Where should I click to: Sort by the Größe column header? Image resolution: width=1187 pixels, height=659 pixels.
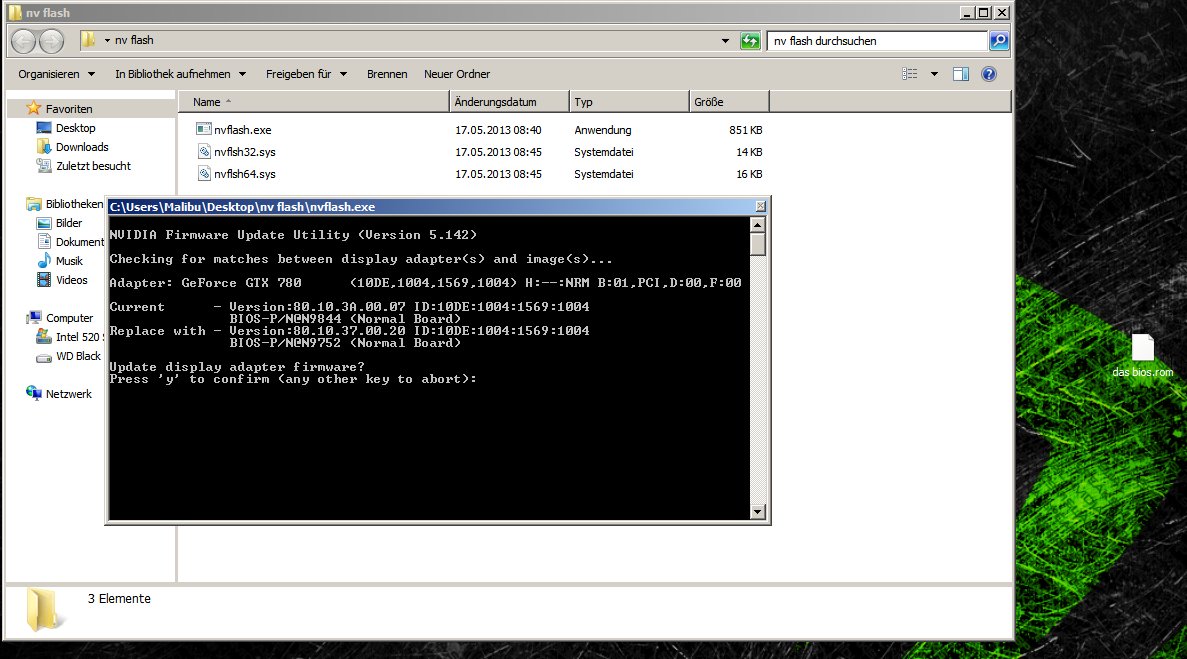pos(729,102)
